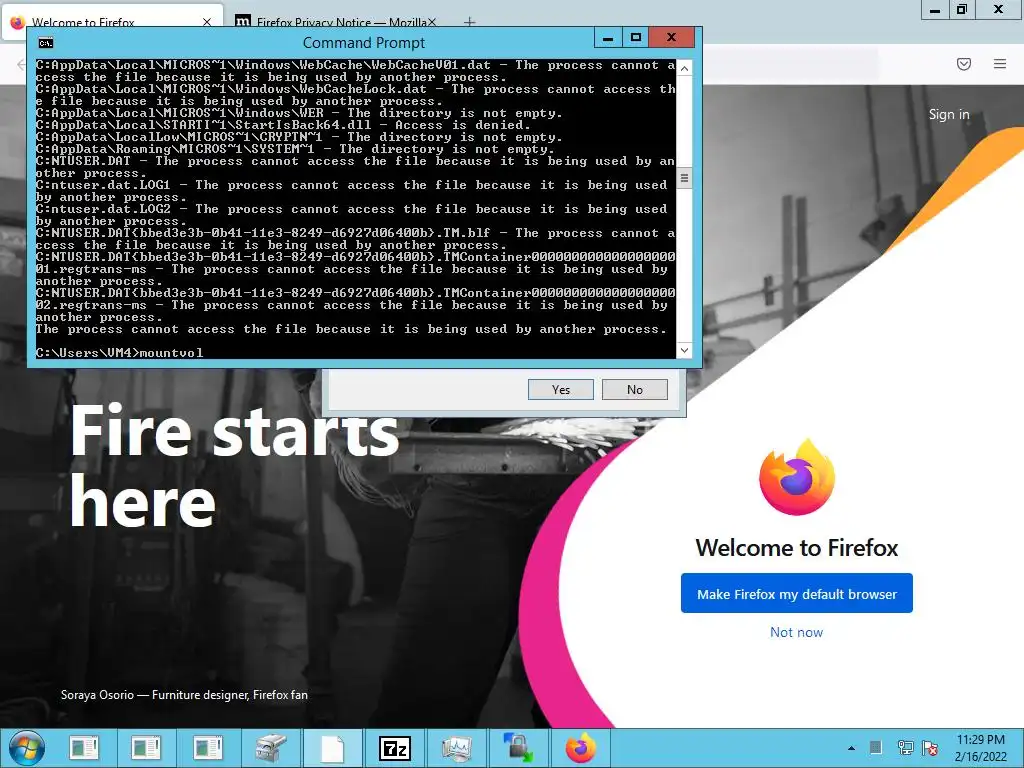Click the network status tray icon

[x=905, y=748]
